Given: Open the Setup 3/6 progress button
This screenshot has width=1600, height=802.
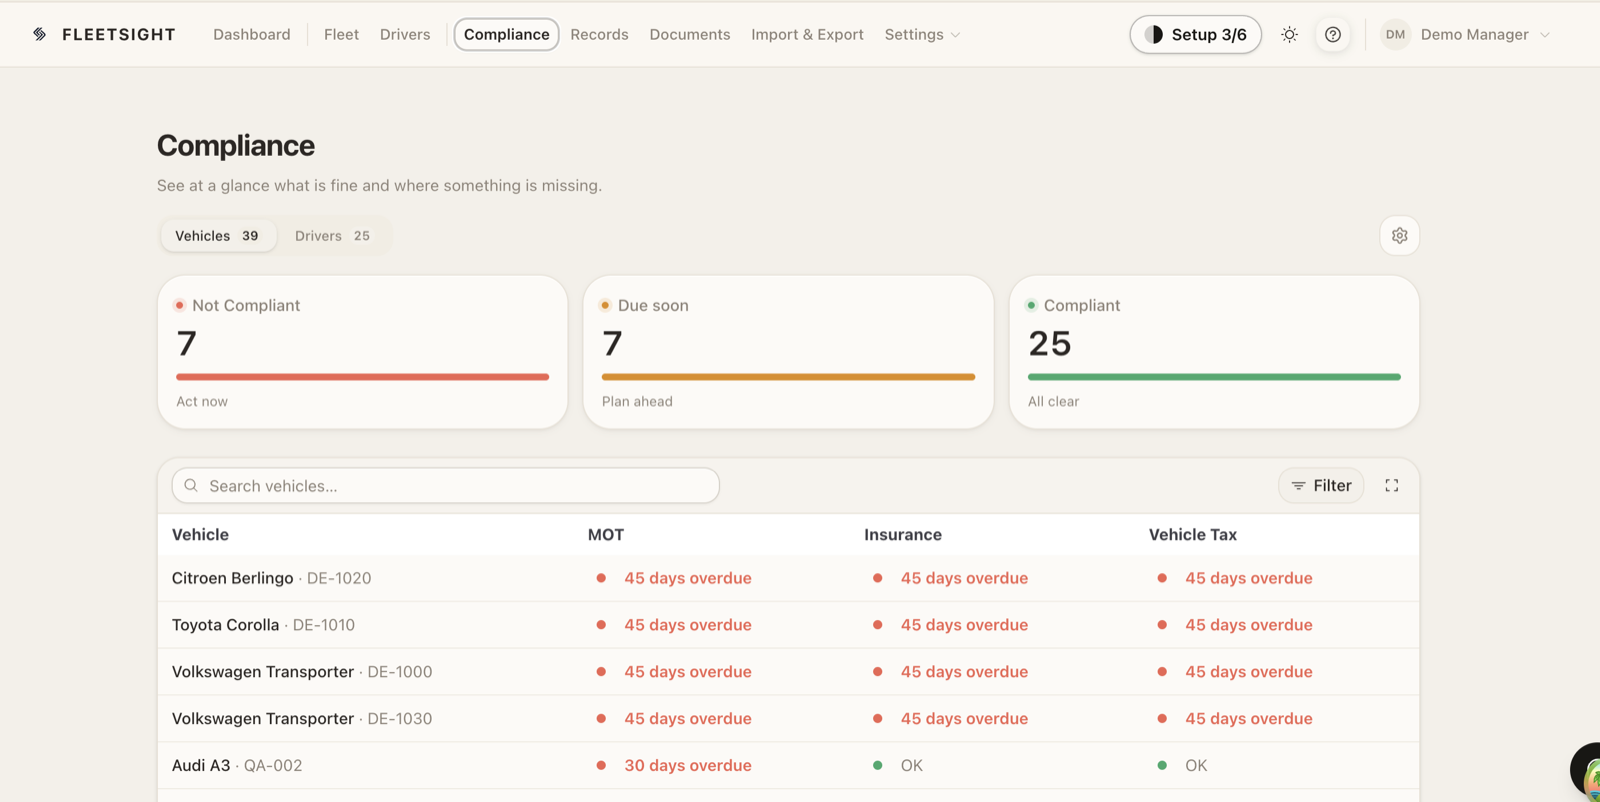Looking at the screenshot, I should [1196, 34].
